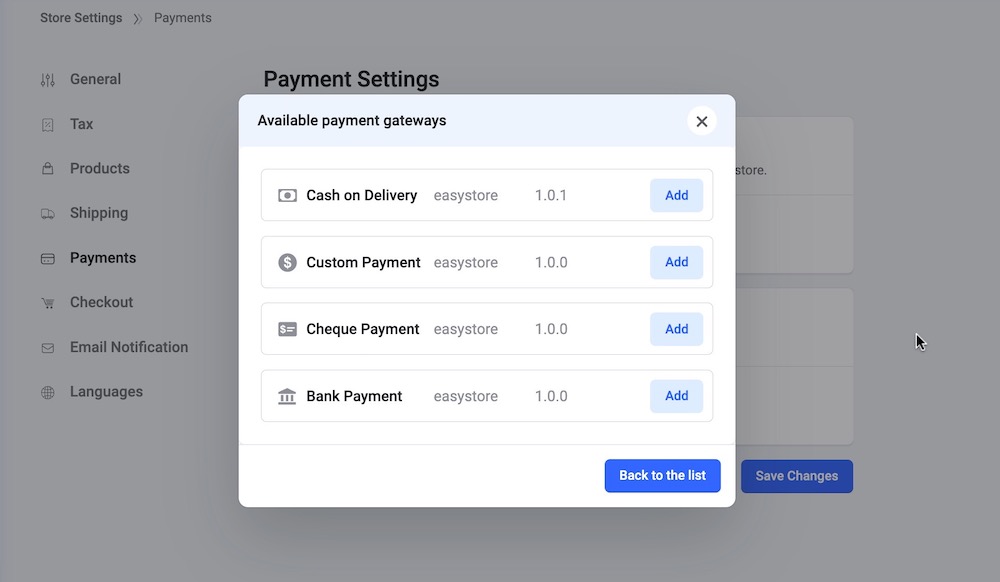Click the Payments card icon in sidebar
The height and width of the screenshot is (582, 1000).
[48, 259]
